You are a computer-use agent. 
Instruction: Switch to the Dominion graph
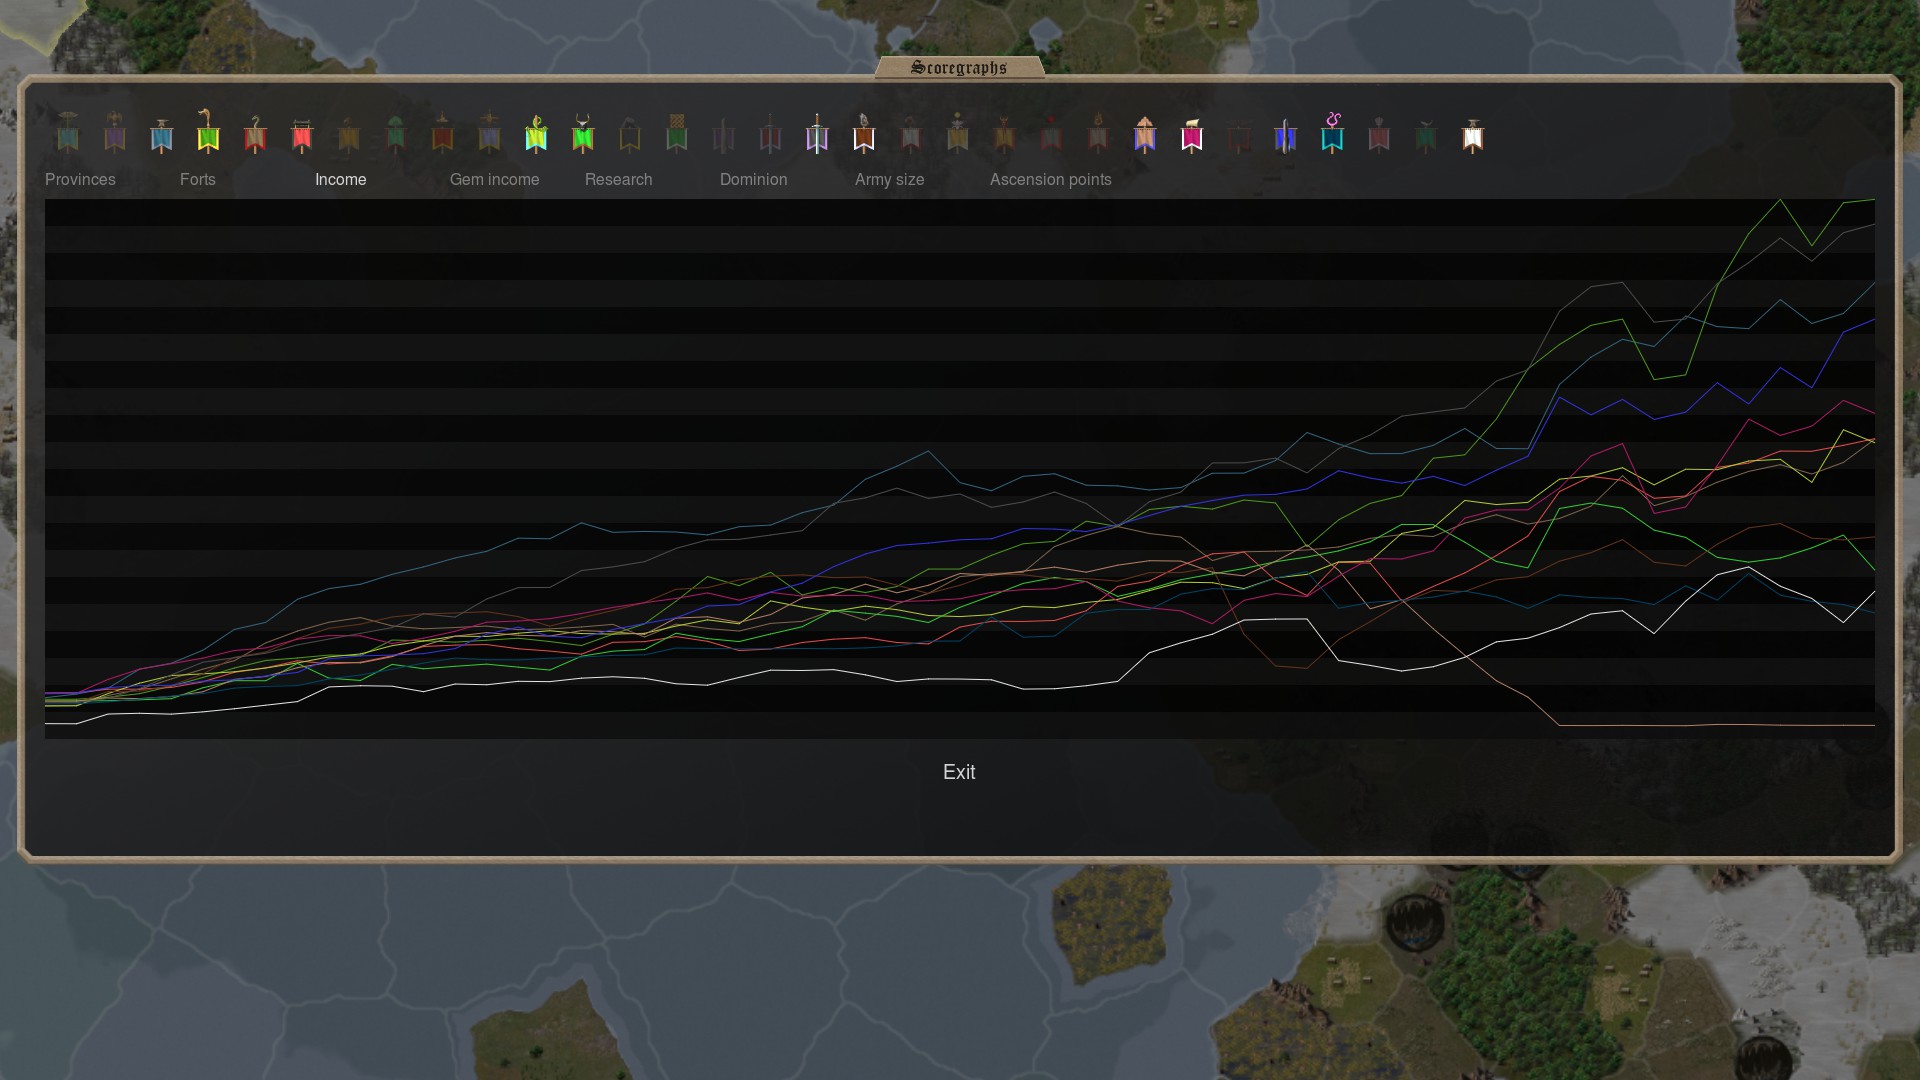click(753, 179)
